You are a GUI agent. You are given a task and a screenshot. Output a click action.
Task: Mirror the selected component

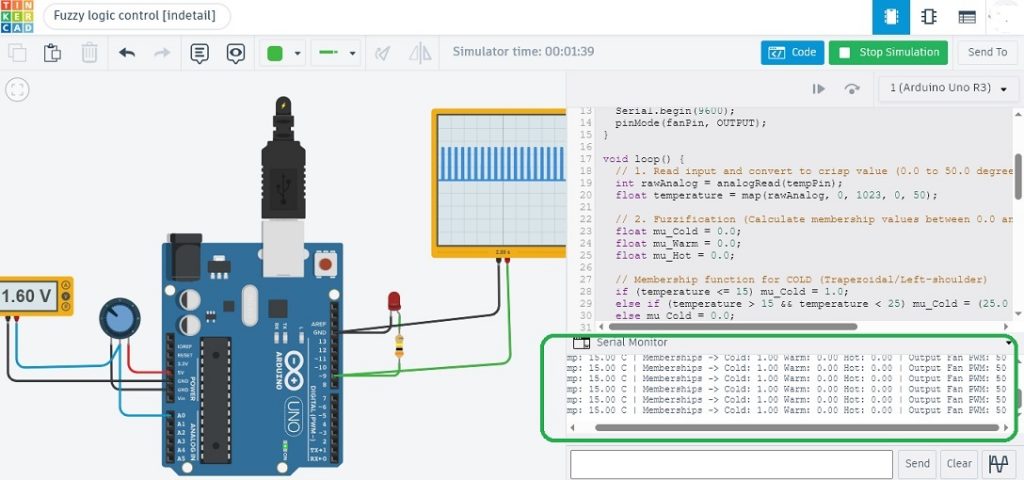[420, 53]
